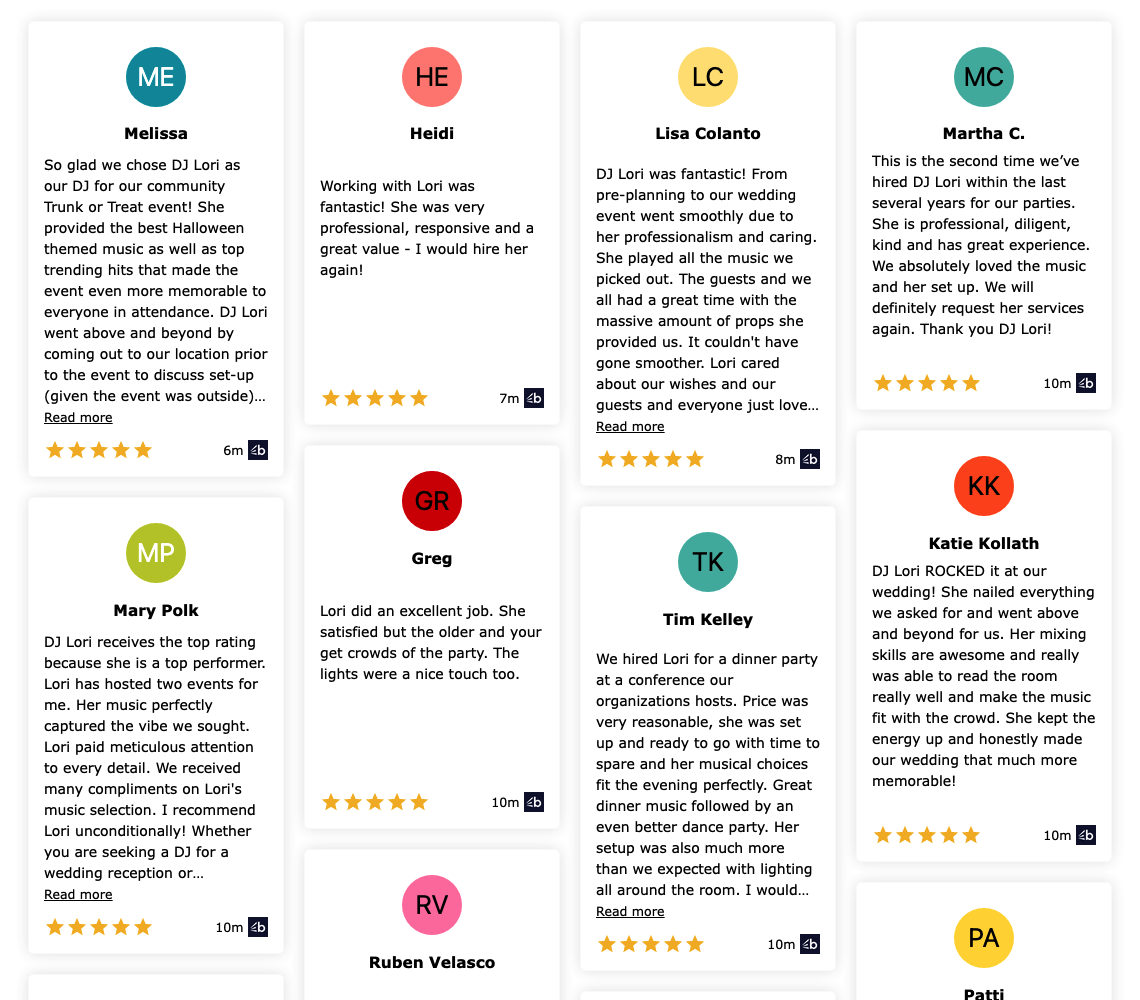Screen dimensions: 1140x1000
Task: Click the Bark icon on Greg's review
Action: (x=534, y=802)
